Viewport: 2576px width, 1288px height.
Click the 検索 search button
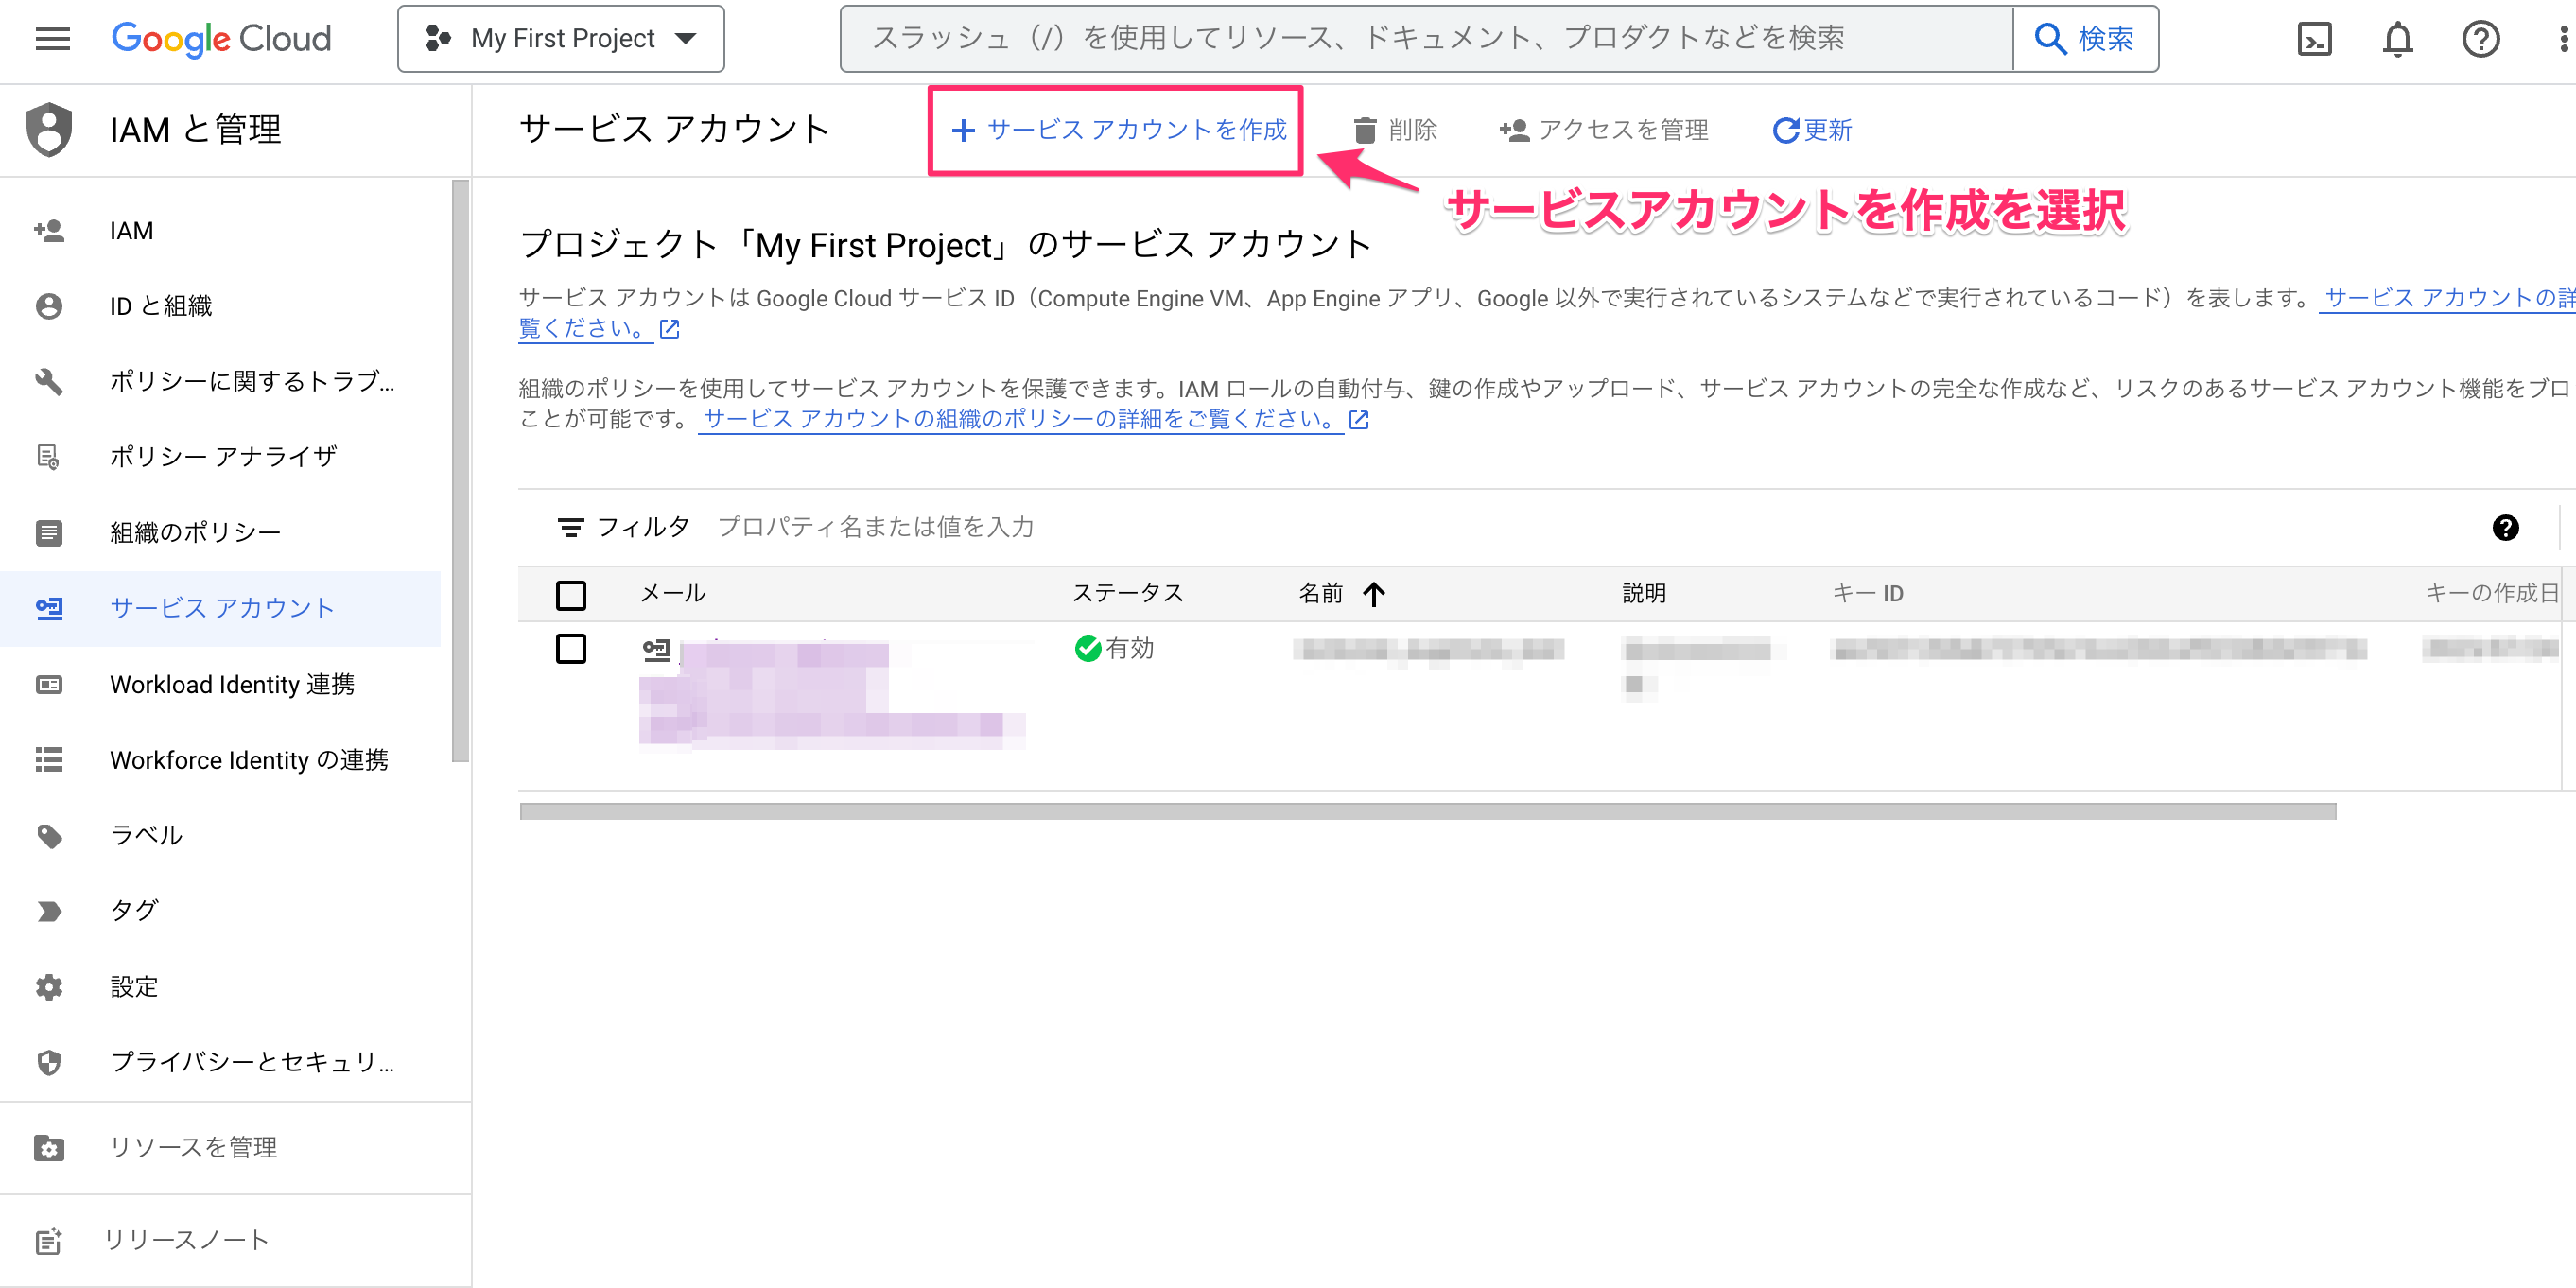click(x=2085, y=38)
